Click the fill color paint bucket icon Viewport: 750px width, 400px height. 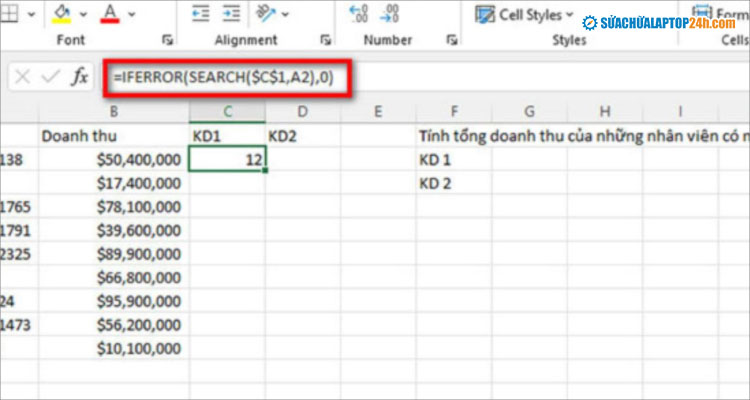(61, 13)
